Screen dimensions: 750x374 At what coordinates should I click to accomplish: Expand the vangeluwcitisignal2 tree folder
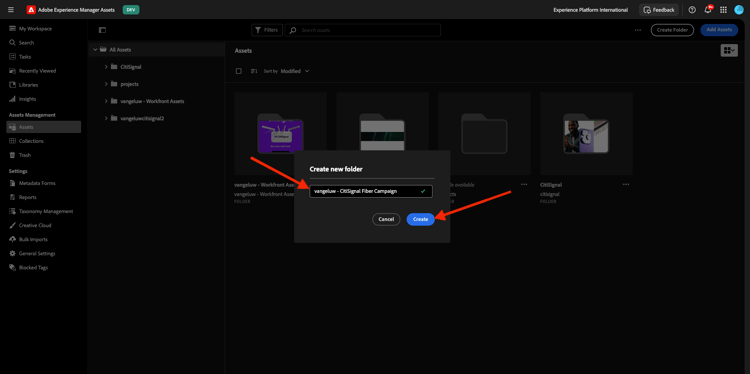[x=106, y=118]
